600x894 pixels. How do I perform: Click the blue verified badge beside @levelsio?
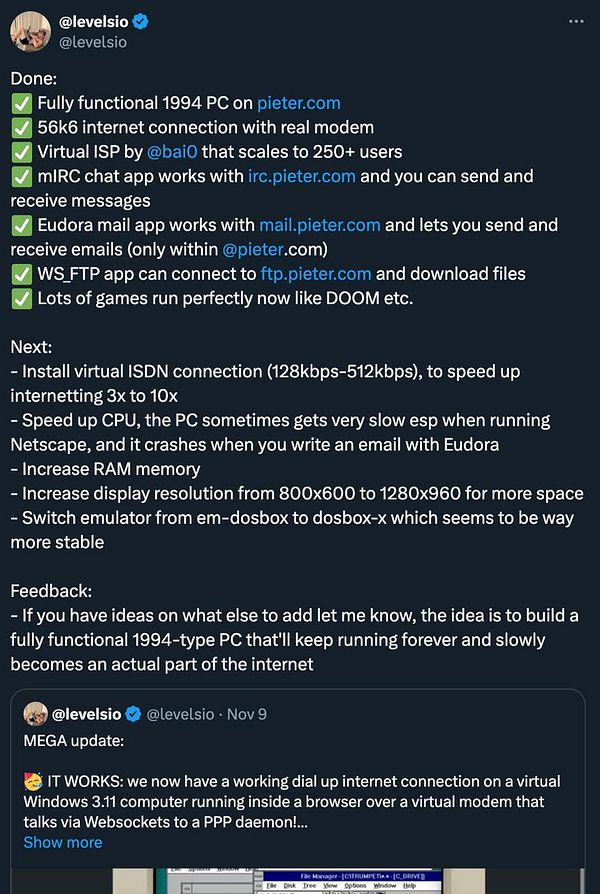point(141,22)
